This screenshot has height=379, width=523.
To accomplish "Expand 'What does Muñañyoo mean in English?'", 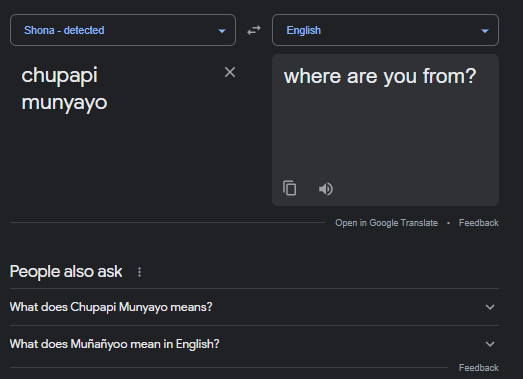I will pyautogui.click(x=254, y=344).
